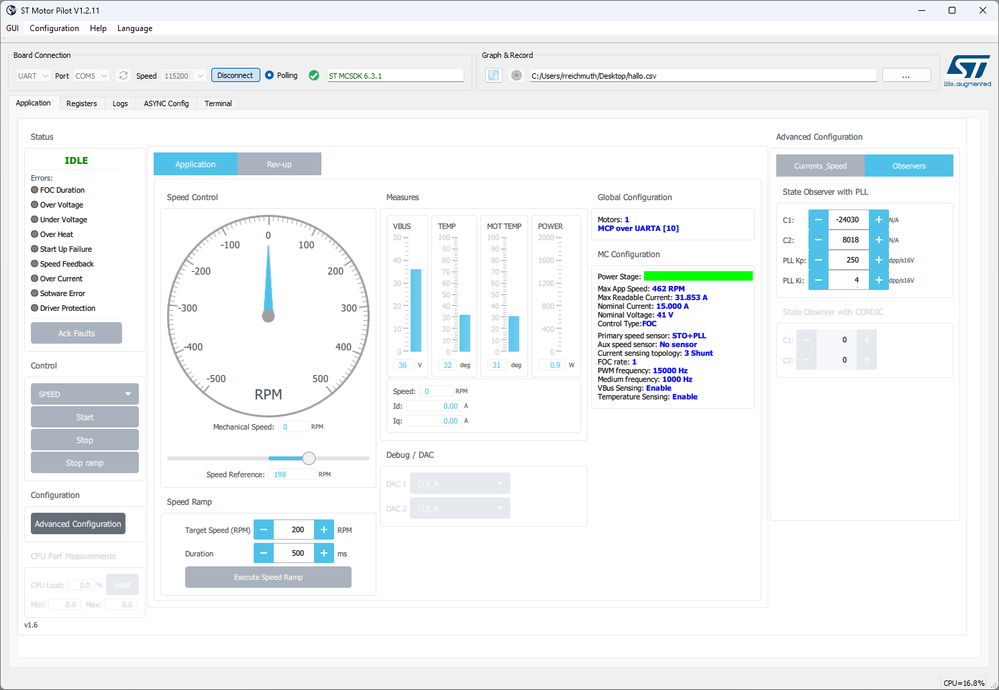
Task: Expand the Port COM5 dropdown
Action: (x=91, y=76)
